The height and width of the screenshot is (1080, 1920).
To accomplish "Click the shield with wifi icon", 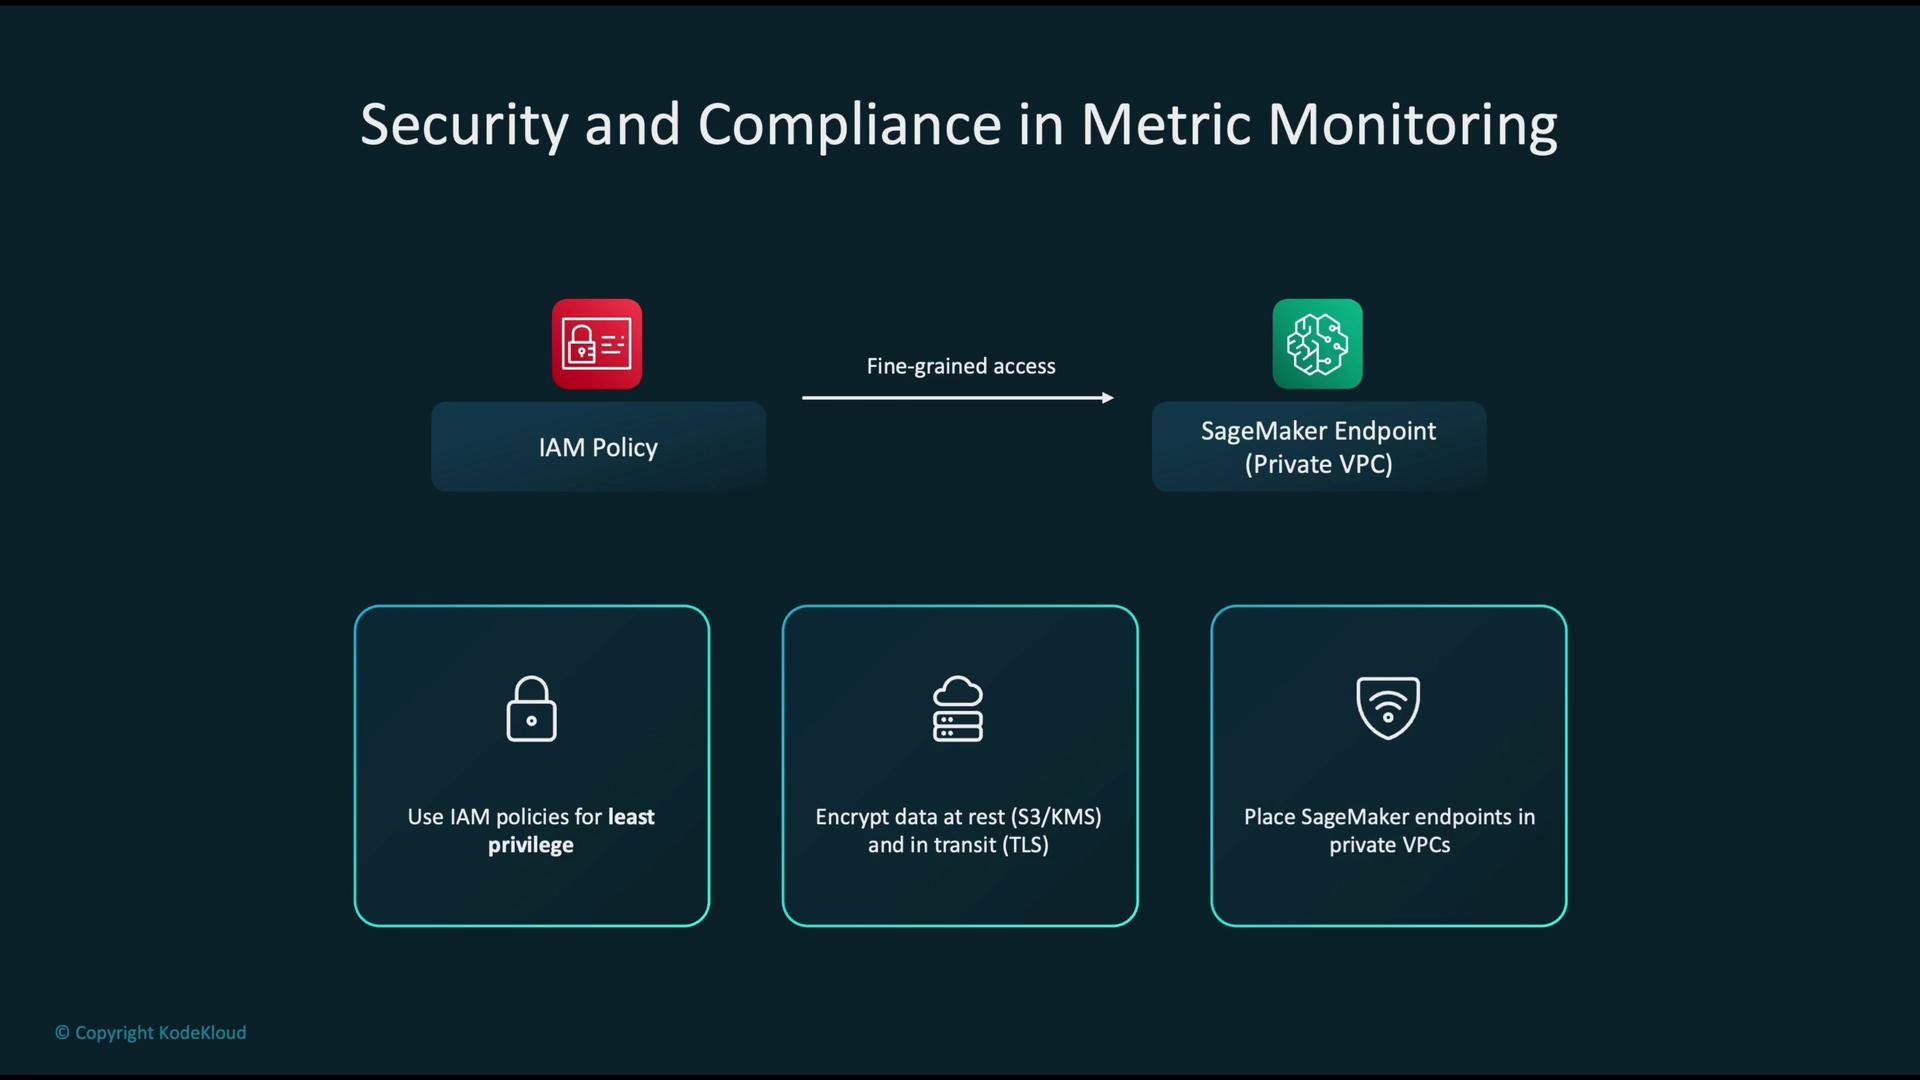I will point(1388,708).
